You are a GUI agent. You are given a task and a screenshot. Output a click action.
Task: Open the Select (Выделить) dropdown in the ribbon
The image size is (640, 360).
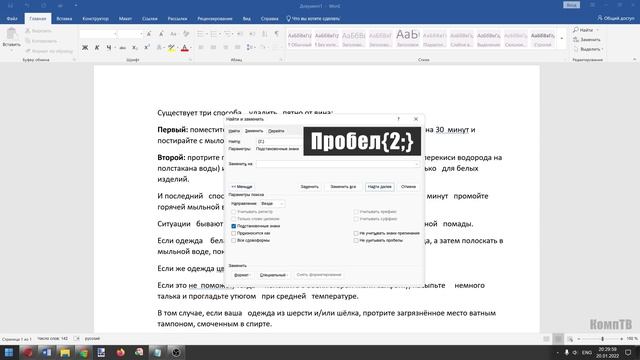coord(588,49)
